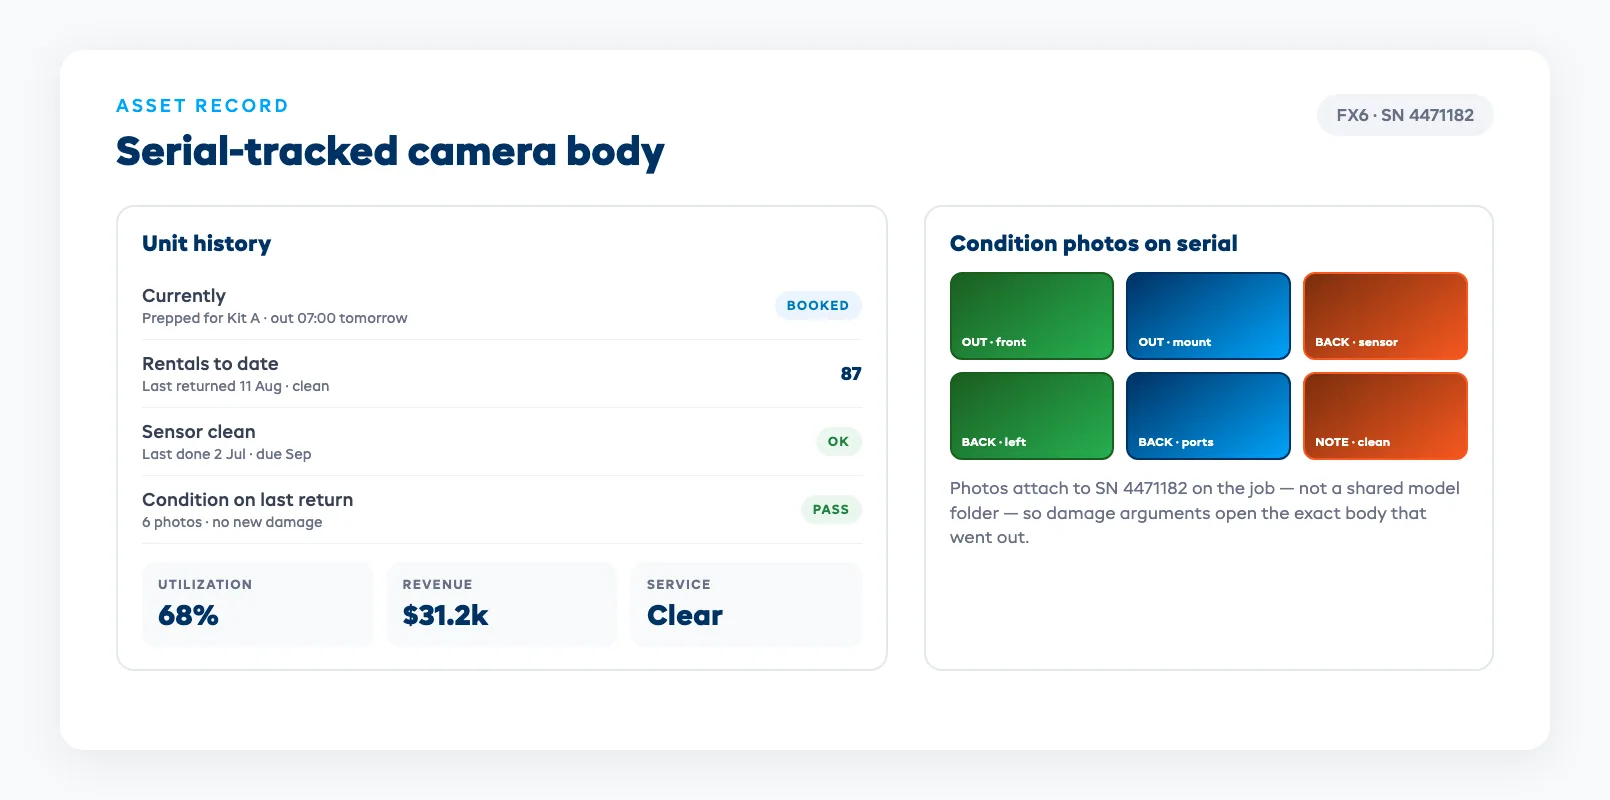This screenshot has height=800, width=1610.
Task: Select the Service Clear stat card
Action: click(x=746, y=604)
